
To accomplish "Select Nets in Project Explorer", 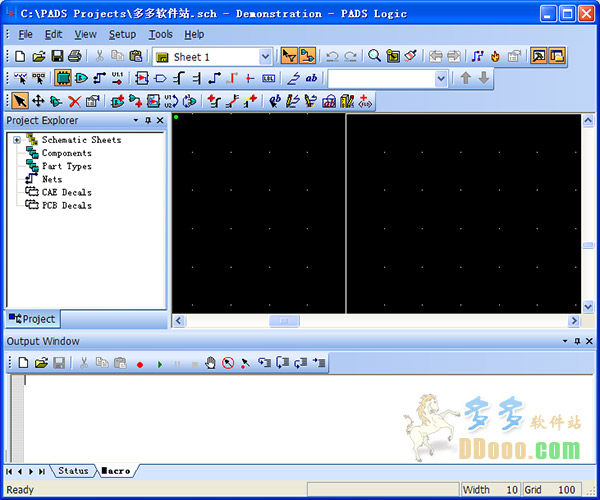I will 52,179.
